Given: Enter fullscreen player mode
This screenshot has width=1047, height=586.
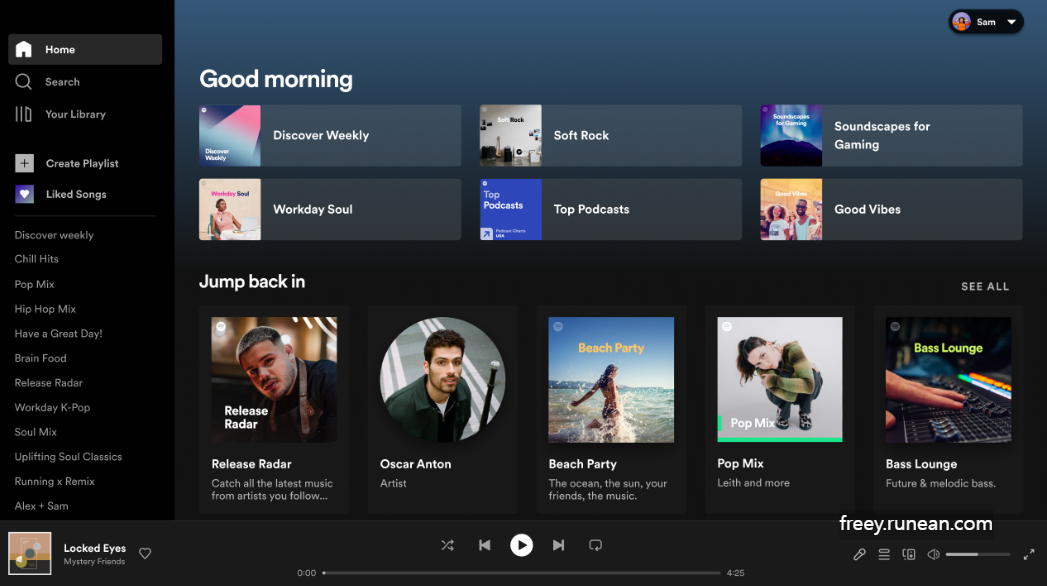Looking at the screenshot, I should click(x=1028, y=553).
